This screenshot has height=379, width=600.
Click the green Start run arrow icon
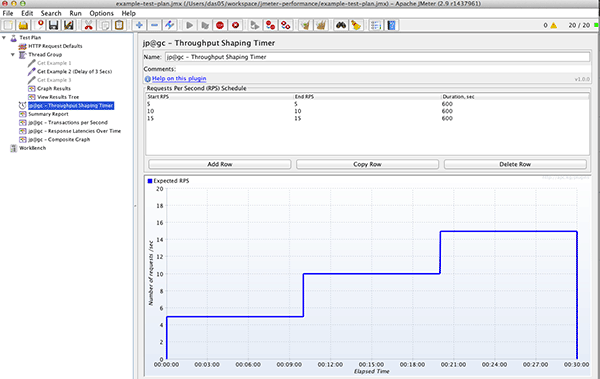(189, 25)
